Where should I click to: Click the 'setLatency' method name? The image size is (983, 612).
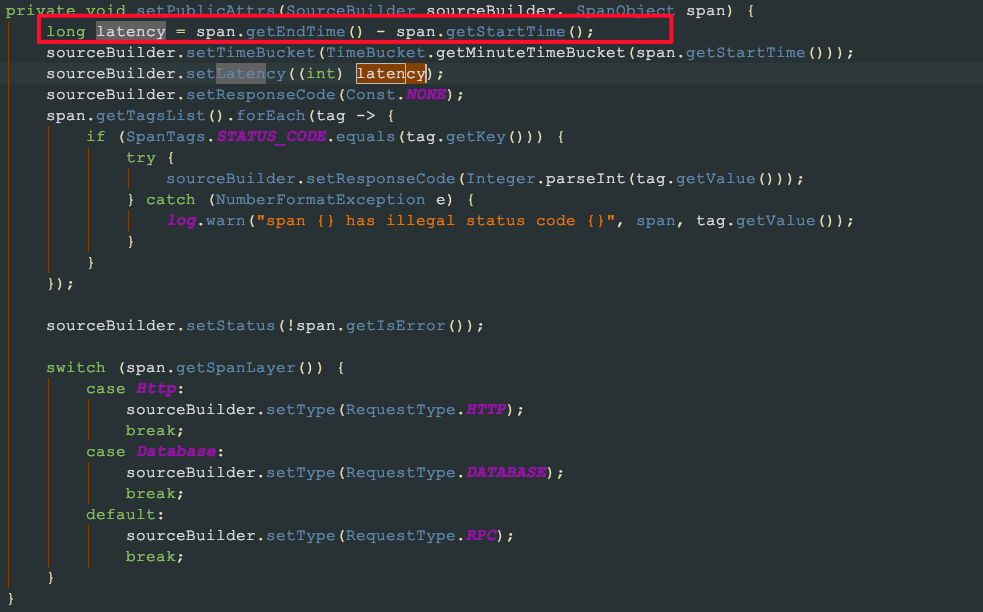(x=236, y=73)
